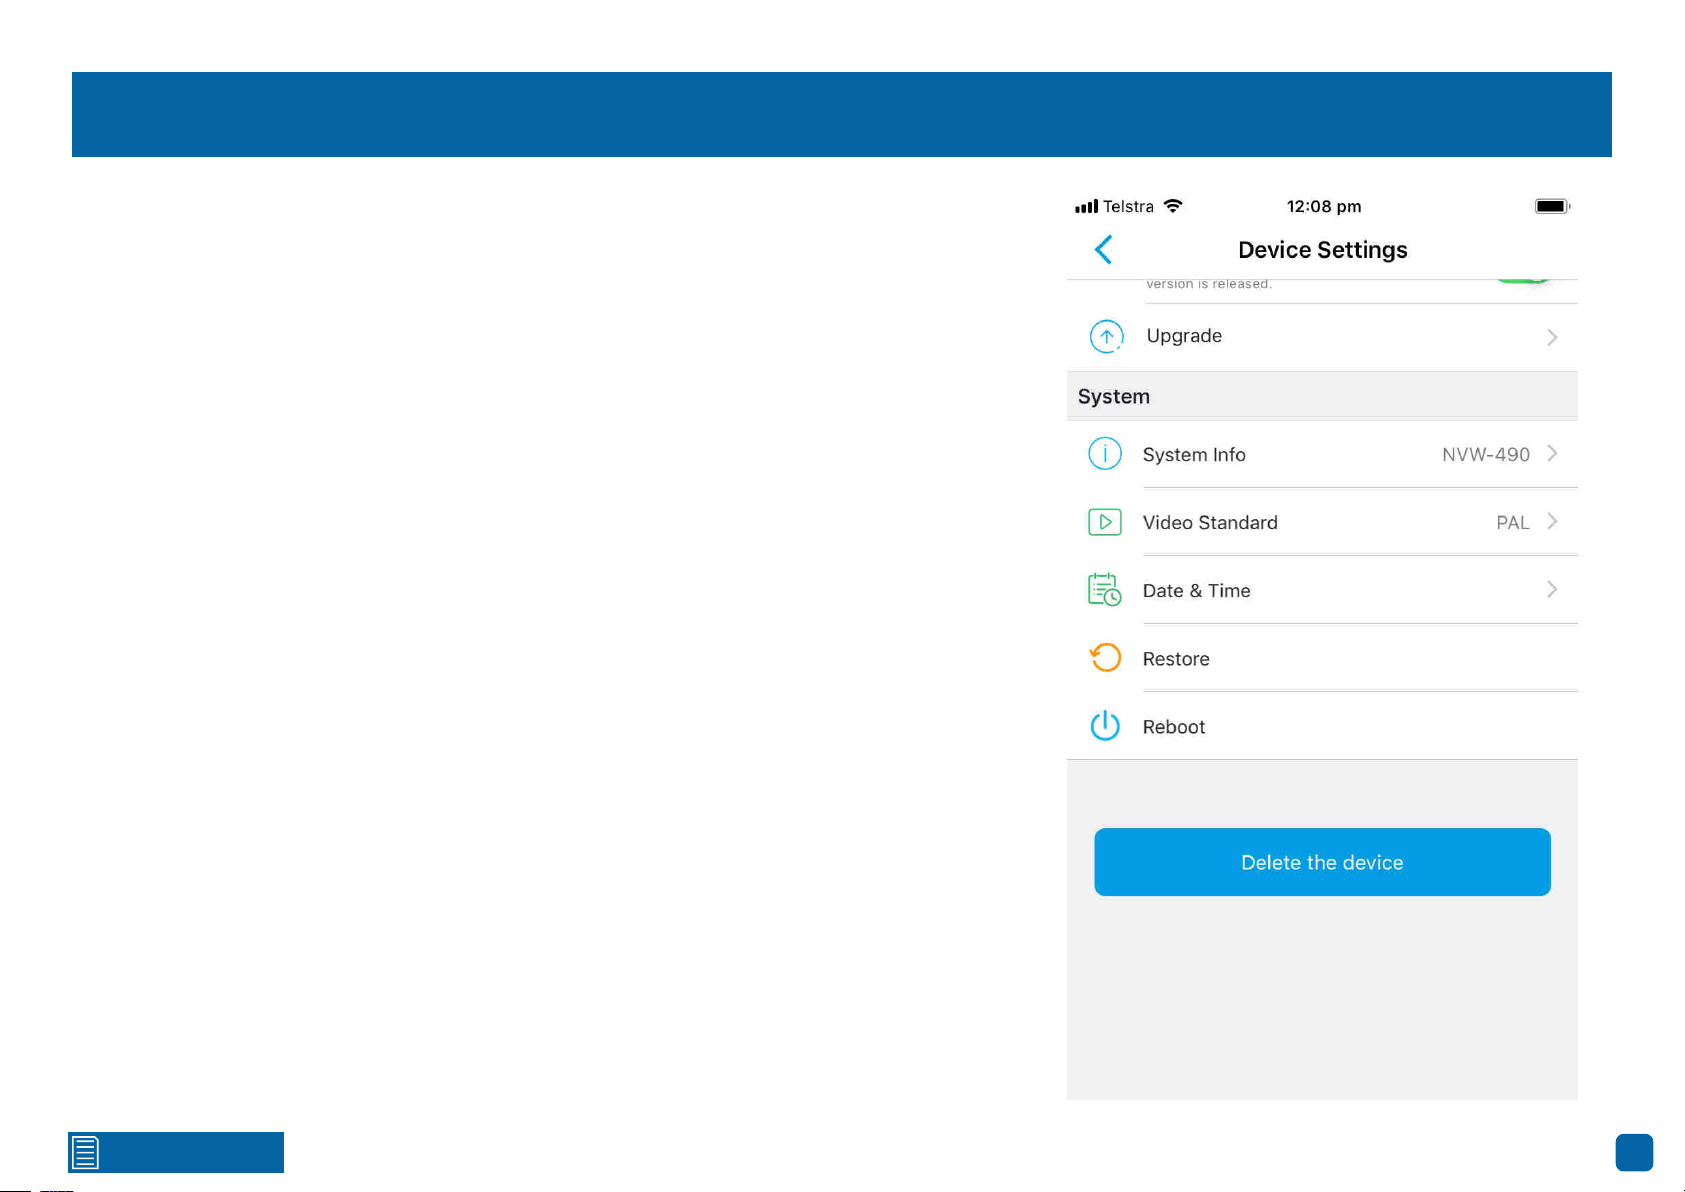This screenshot has height=1192, width=1685.
Task: Open the System Info chevron
Action: pyautogui.click(x=1552, y=453)
